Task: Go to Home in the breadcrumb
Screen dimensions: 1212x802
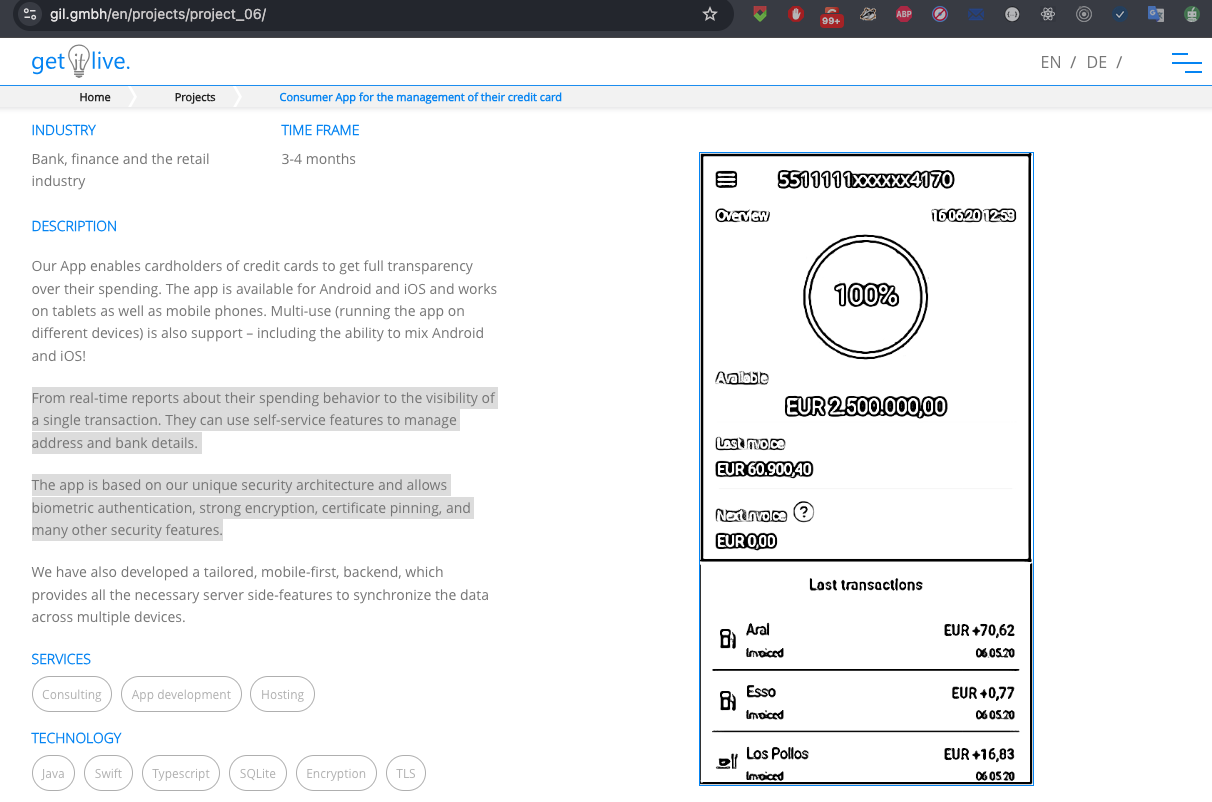Action: pyautogui.click(x=95, y=97)
